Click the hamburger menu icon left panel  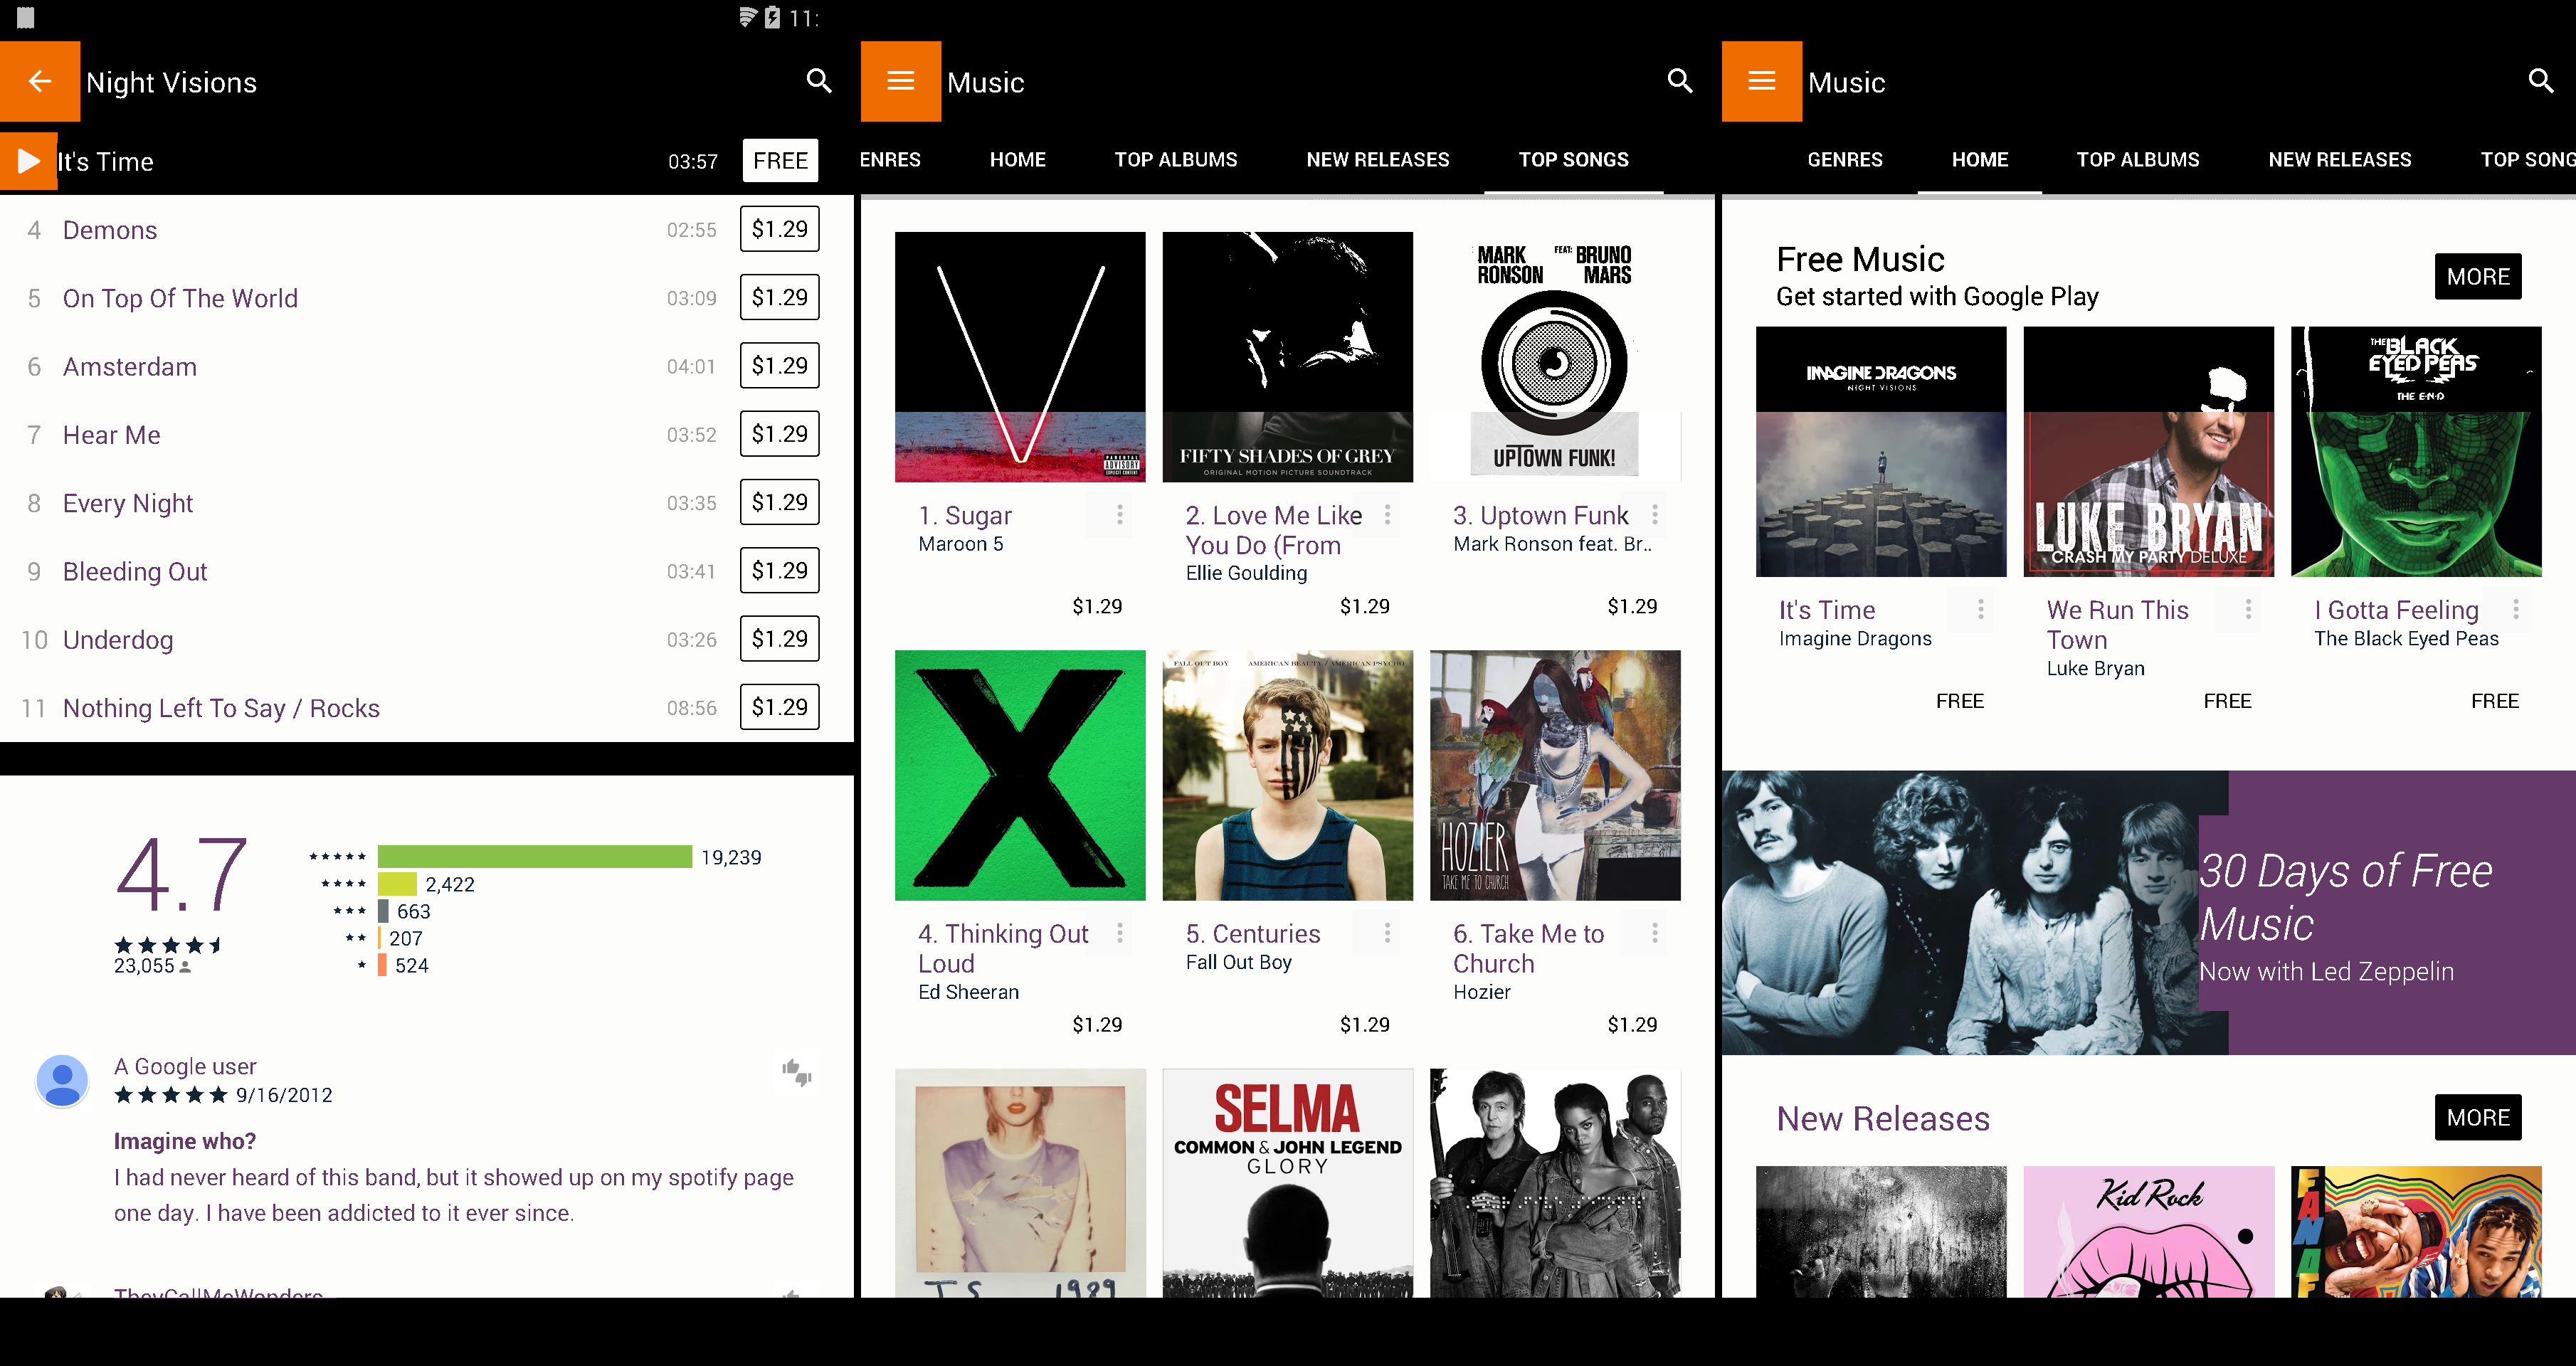click(x=898, y=82)
